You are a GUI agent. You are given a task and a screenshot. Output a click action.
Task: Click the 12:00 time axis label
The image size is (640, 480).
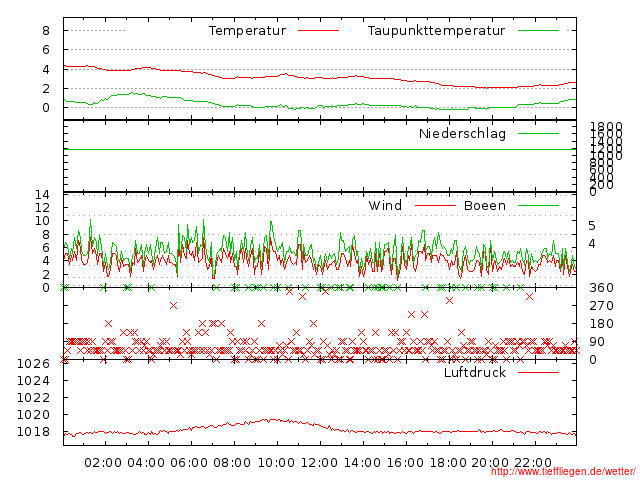click(x=319, y=463)
